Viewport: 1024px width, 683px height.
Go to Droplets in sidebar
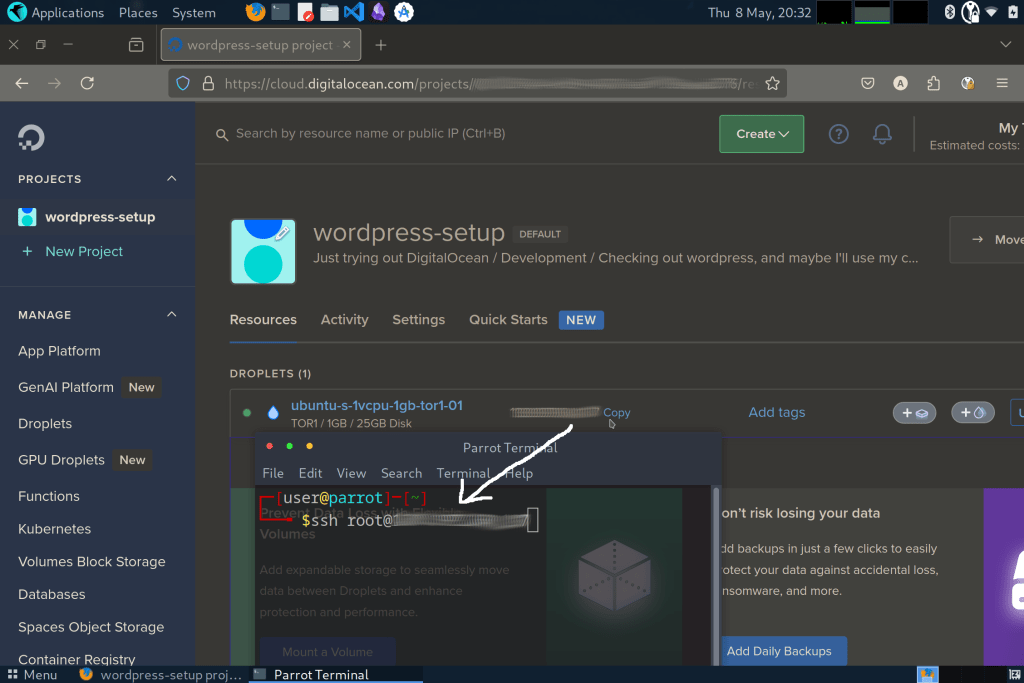pyautogui.click(x=44, y=423)
